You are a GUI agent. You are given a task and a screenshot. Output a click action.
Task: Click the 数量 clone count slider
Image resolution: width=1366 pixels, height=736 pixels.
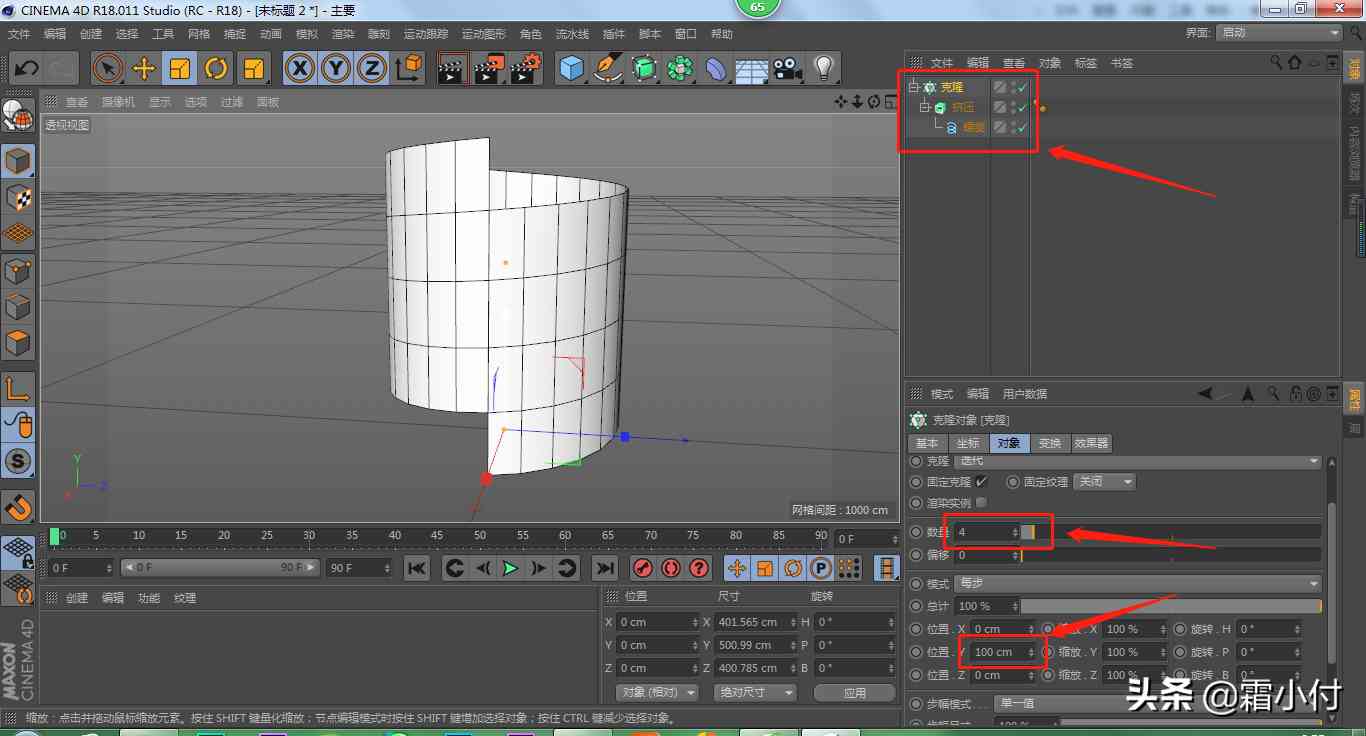[x=1170, y=532]
